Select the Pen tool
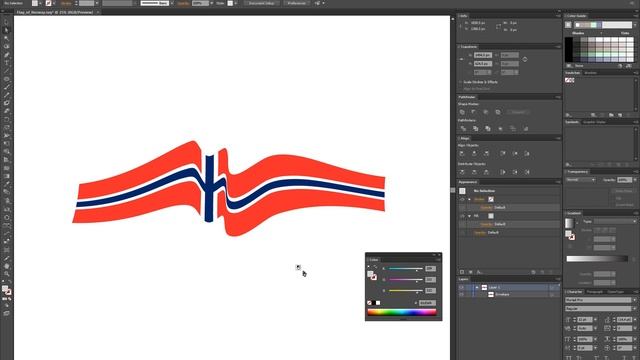 tap(6, 55)
